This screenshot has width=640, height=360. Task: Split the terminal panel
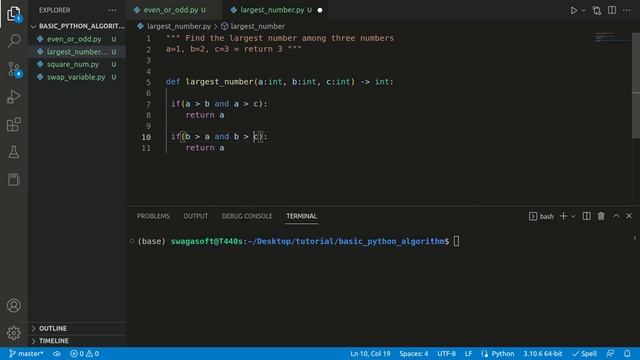(587, 216)
